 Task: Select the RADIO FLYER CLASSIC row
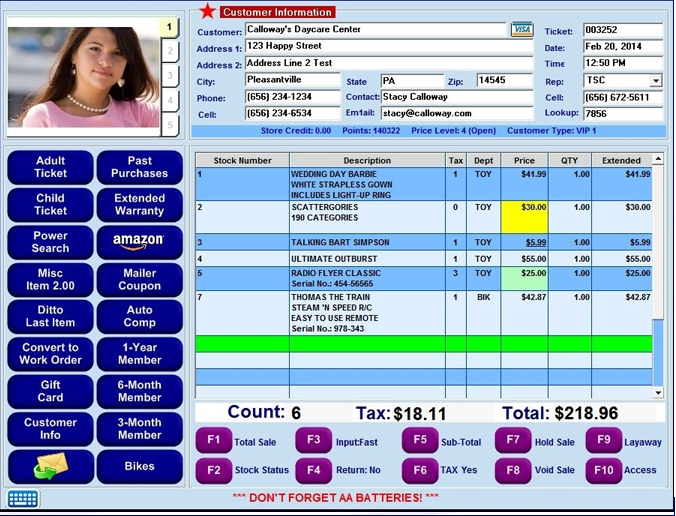(424, 278)
